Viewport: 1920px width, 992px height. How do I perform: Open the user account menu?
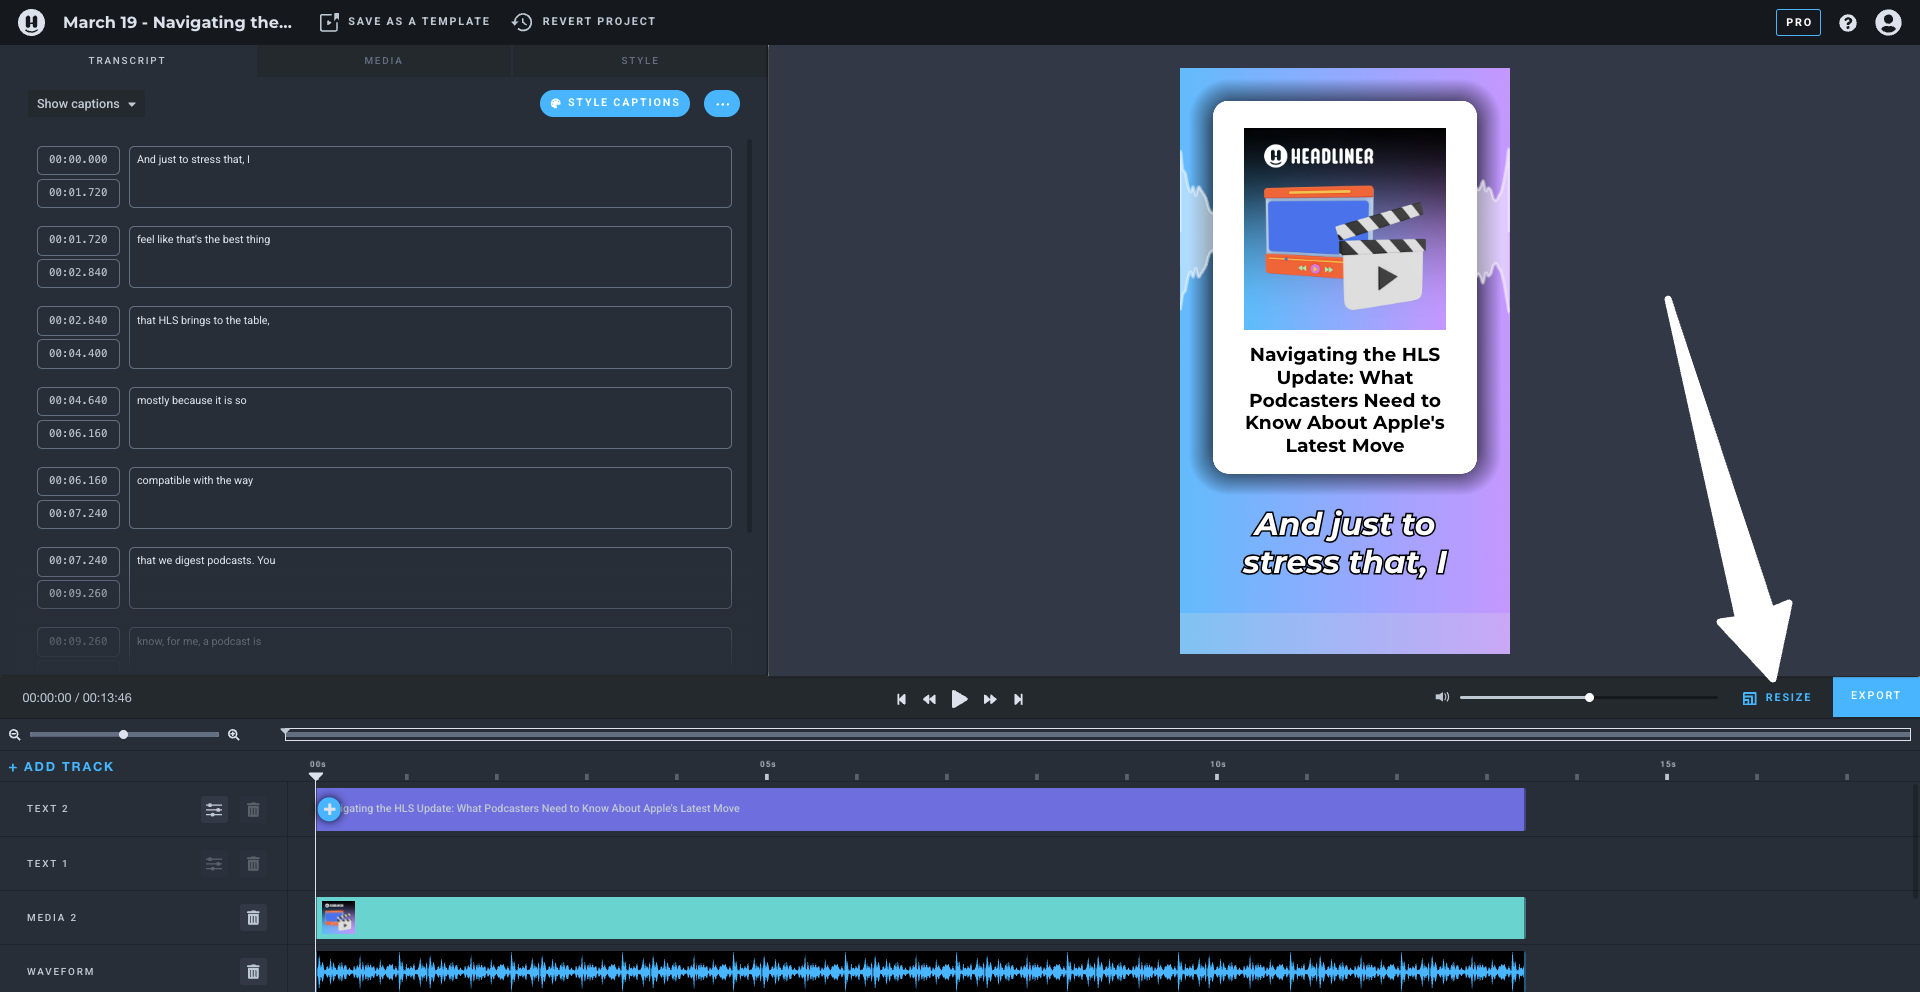pyautogui.click(x=1888, y=22)
